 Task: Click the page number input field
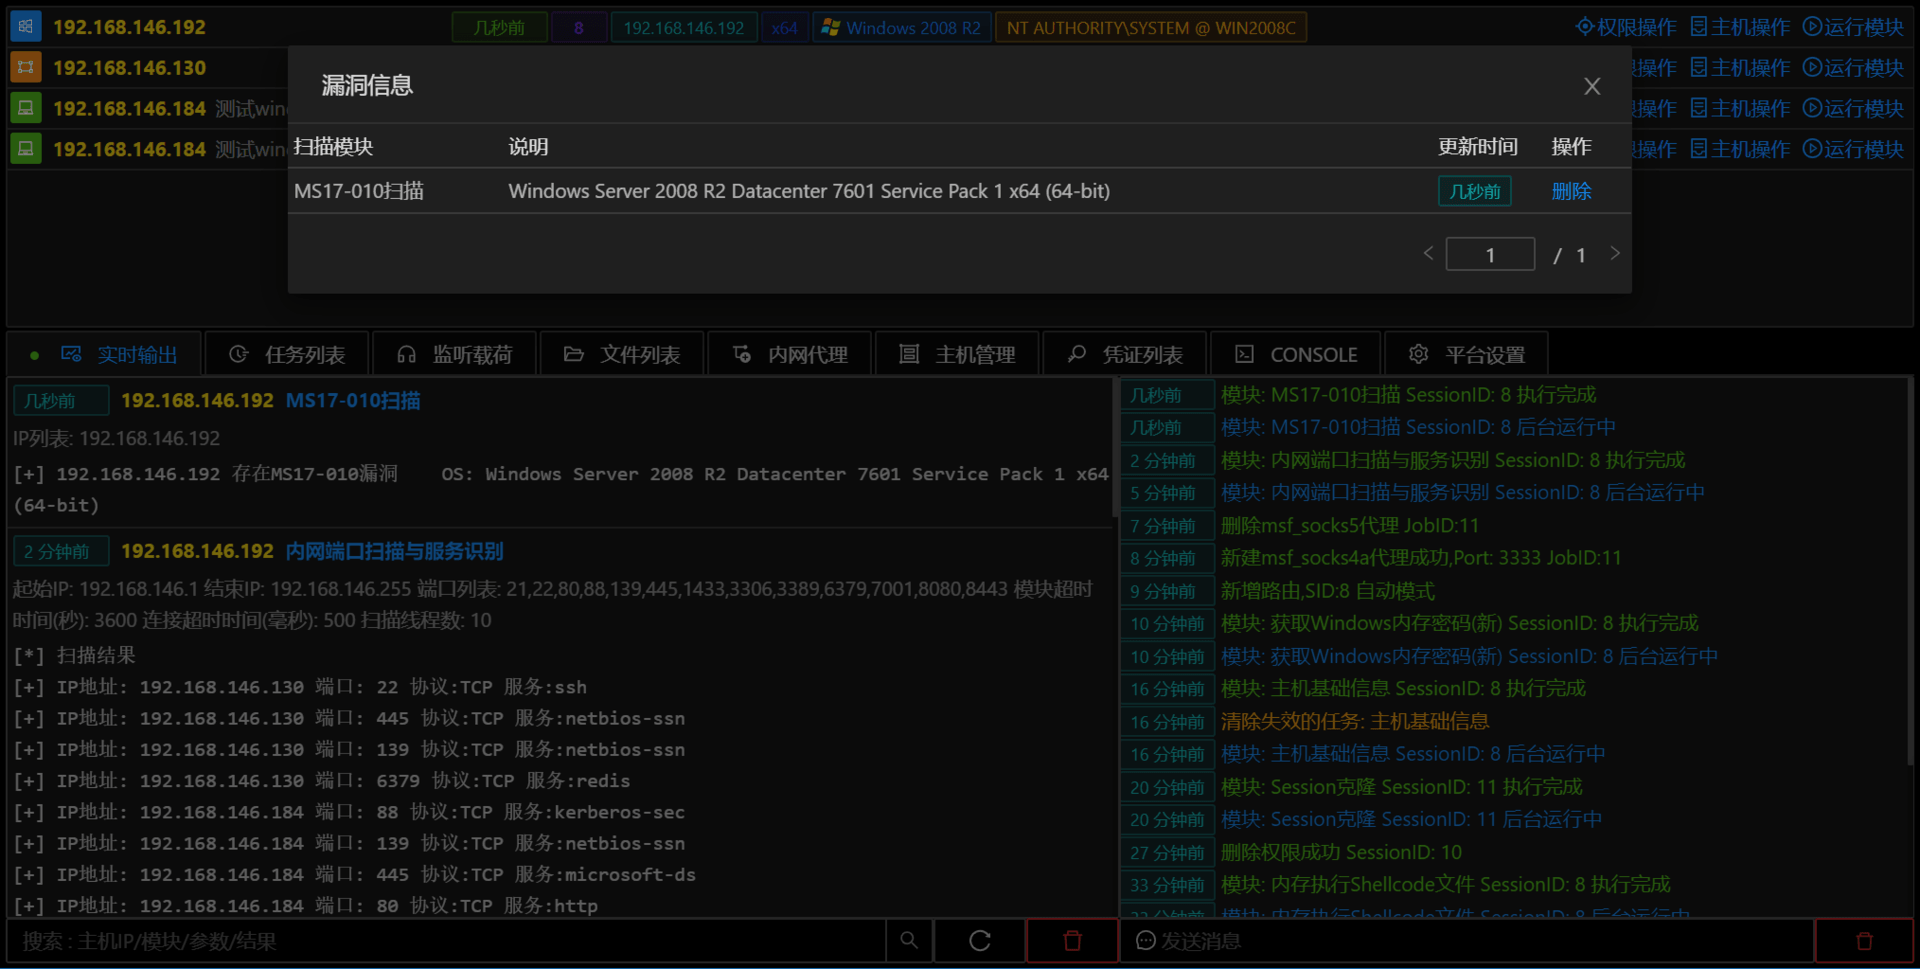1490,254
